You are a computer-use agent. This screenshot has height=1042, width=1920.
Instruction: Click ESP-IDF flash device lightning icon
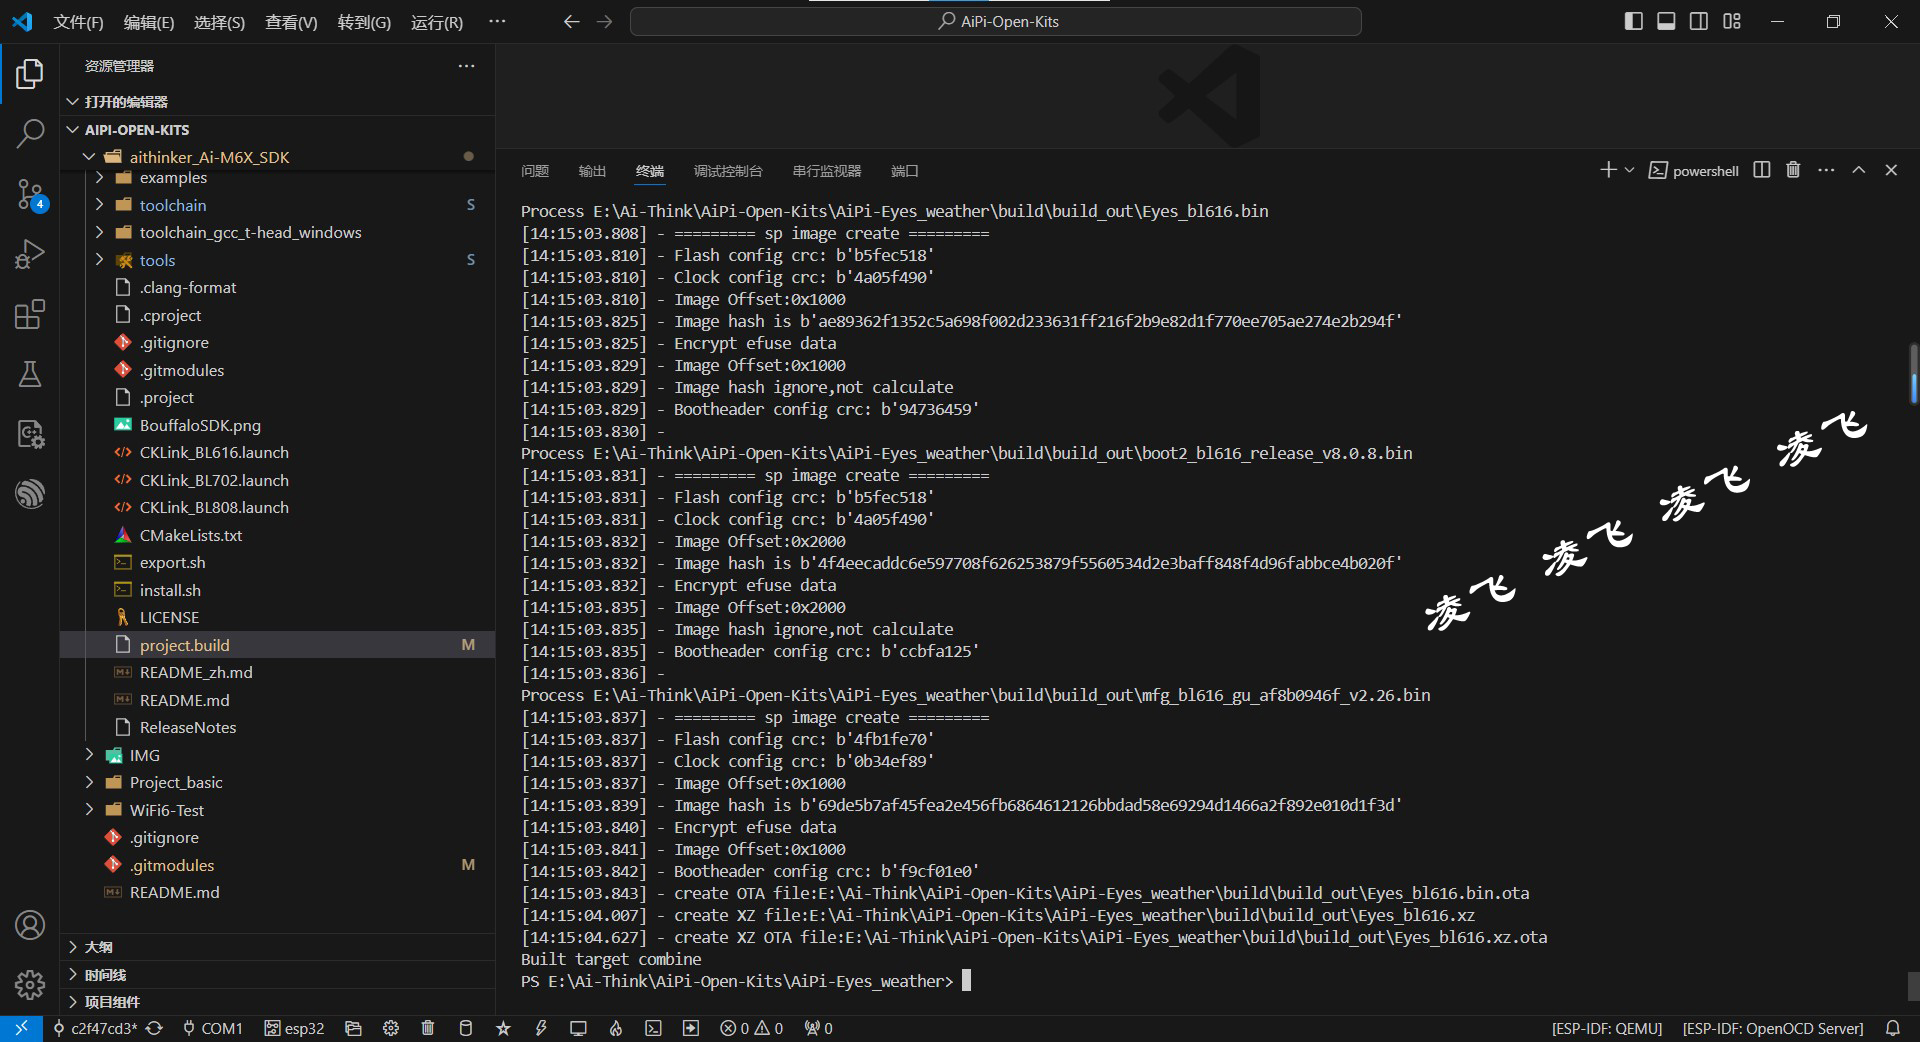pos(541,1028)
